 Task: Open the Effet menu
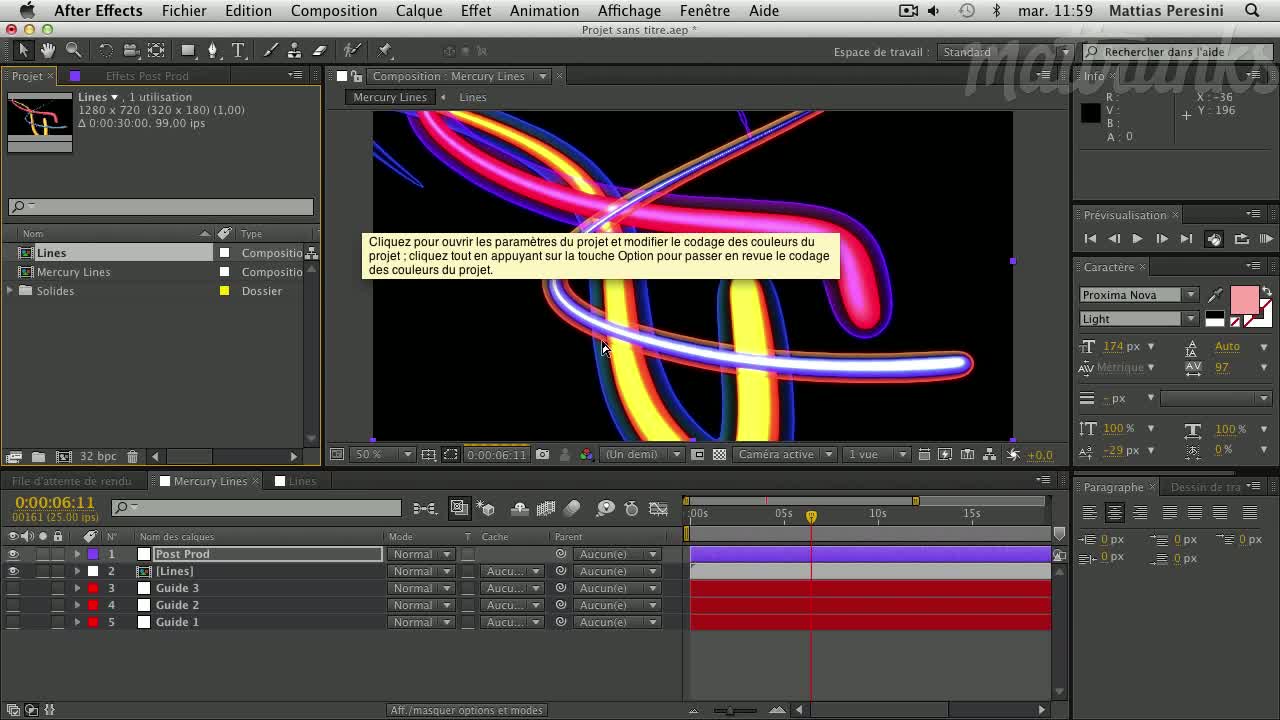[476, 10]
